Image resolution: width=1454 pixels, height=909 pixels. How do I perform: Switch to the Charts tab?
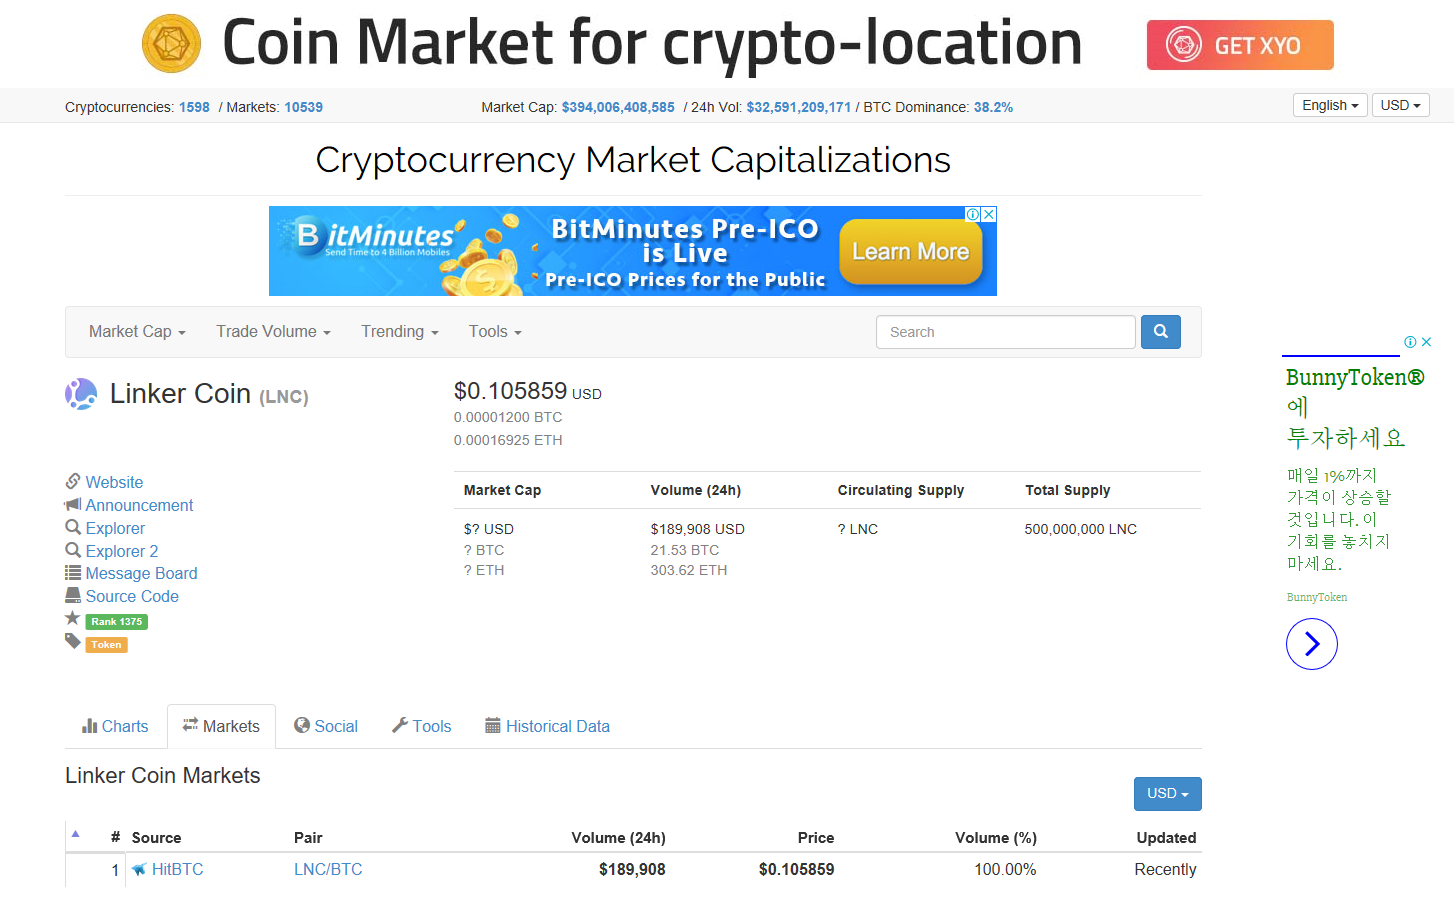[x=115, y=727]
